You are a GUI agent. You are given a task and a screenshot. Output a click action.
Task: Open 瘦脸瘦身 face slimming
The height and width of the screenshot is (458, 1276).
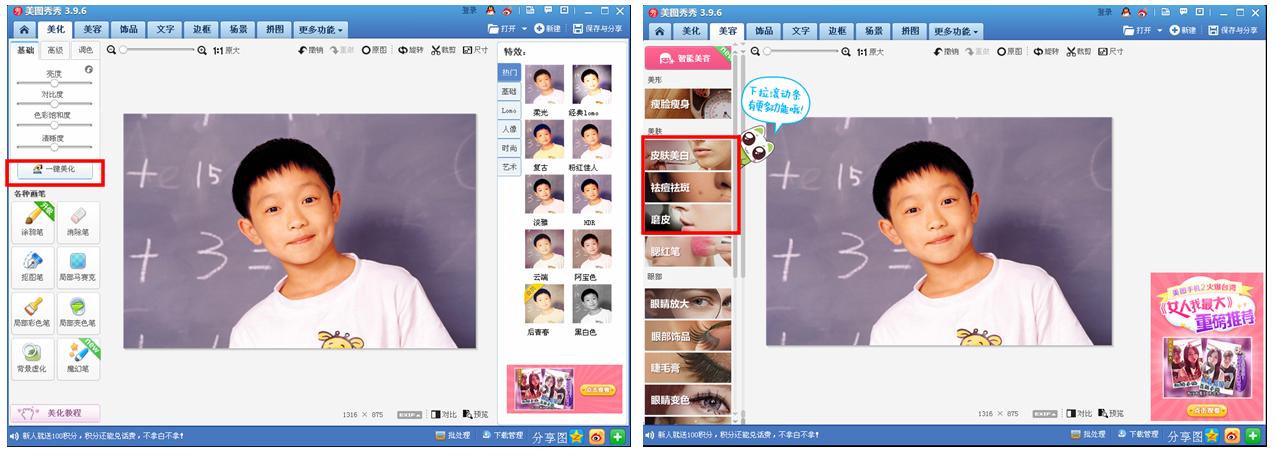pos(689,104)
